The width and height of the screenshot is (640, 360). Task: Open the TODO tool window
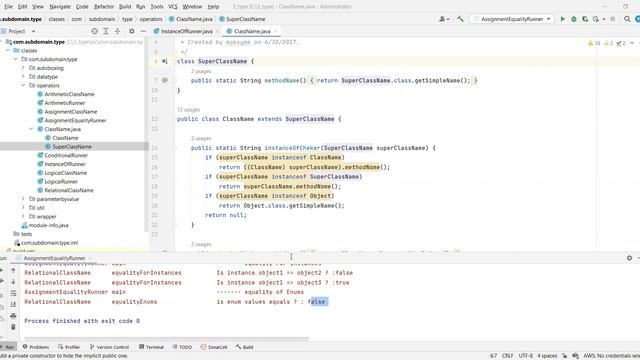point(182,347)
